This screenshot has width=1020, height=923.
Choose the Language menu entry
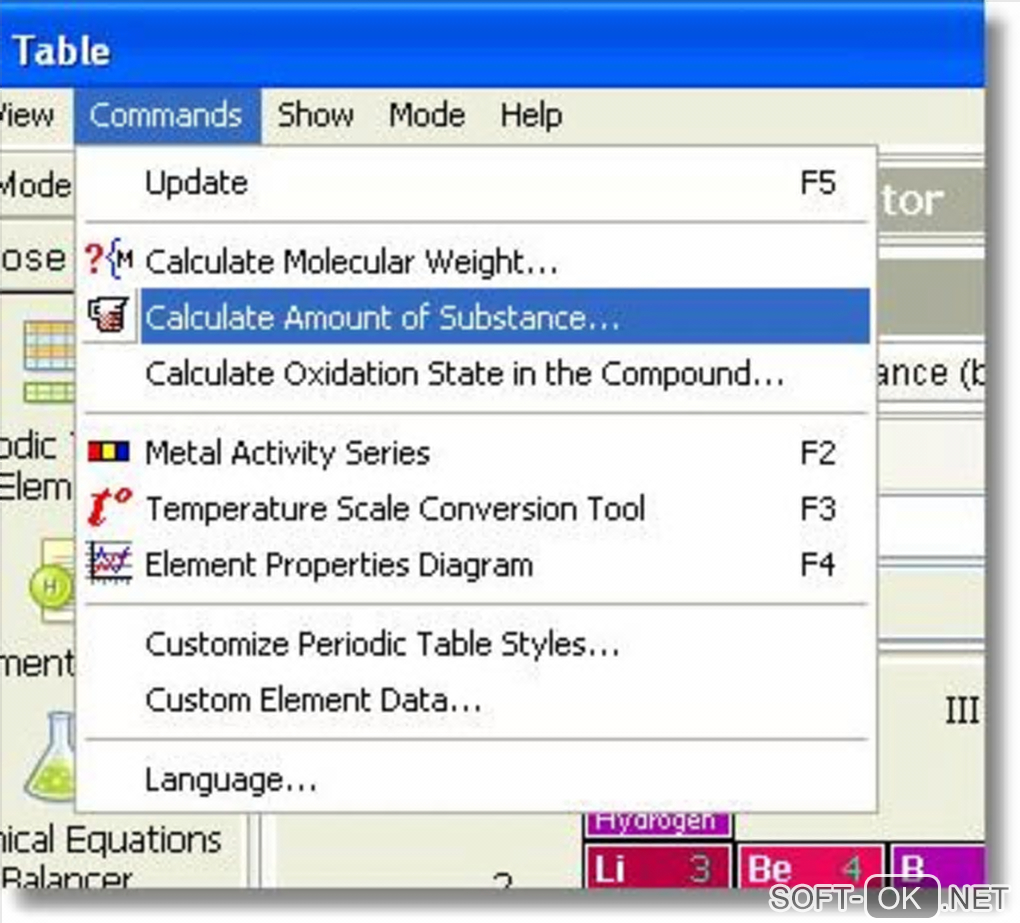[231, 779]
